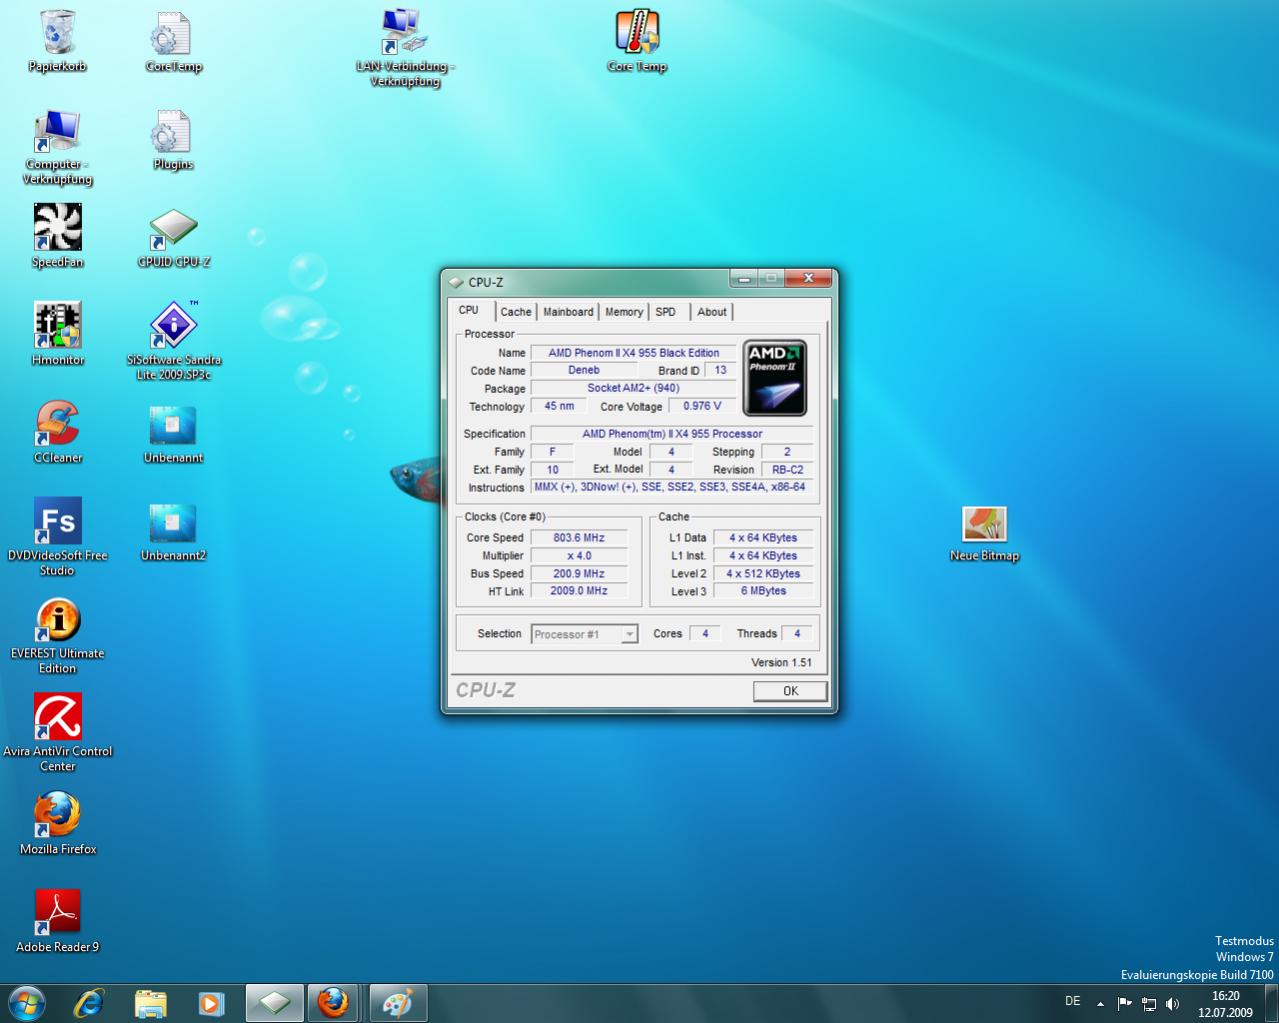Switch to Firefox taskbar button
The width and height of the screenshot is (1279, 1023).
tap(333, 1002)
